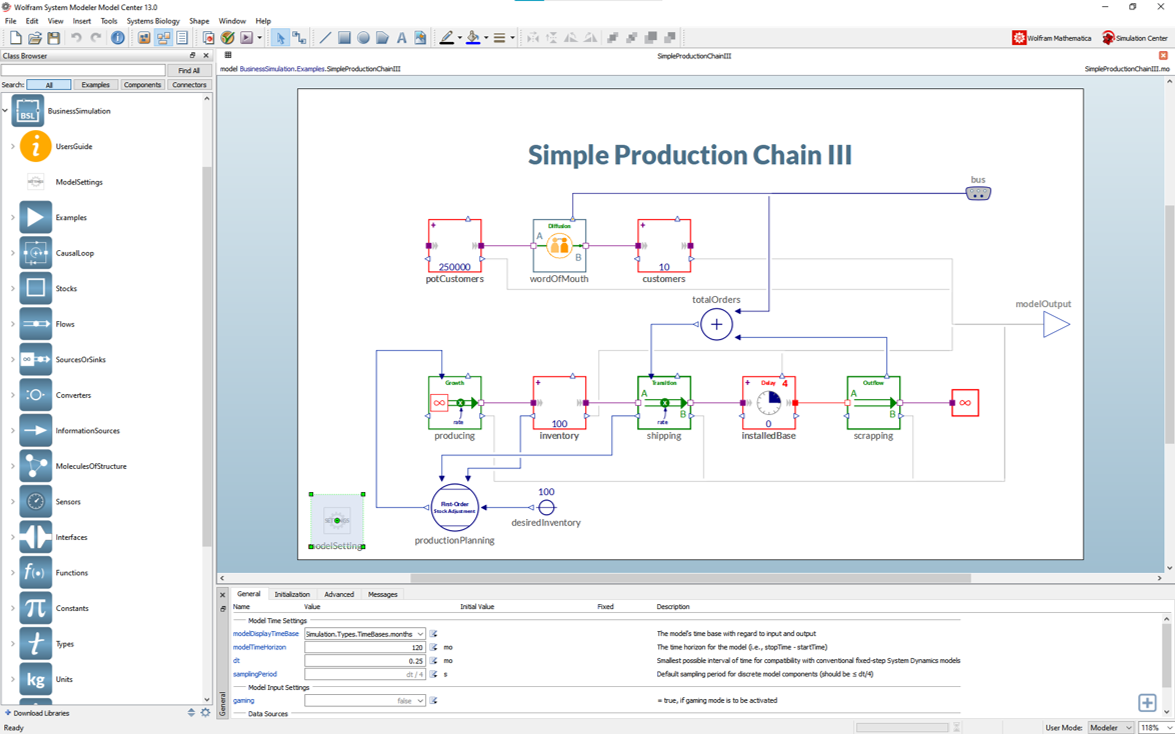Open the line color picker
Image resolution: width=1175 pixels, height=734 pixels.
[447, 38]
